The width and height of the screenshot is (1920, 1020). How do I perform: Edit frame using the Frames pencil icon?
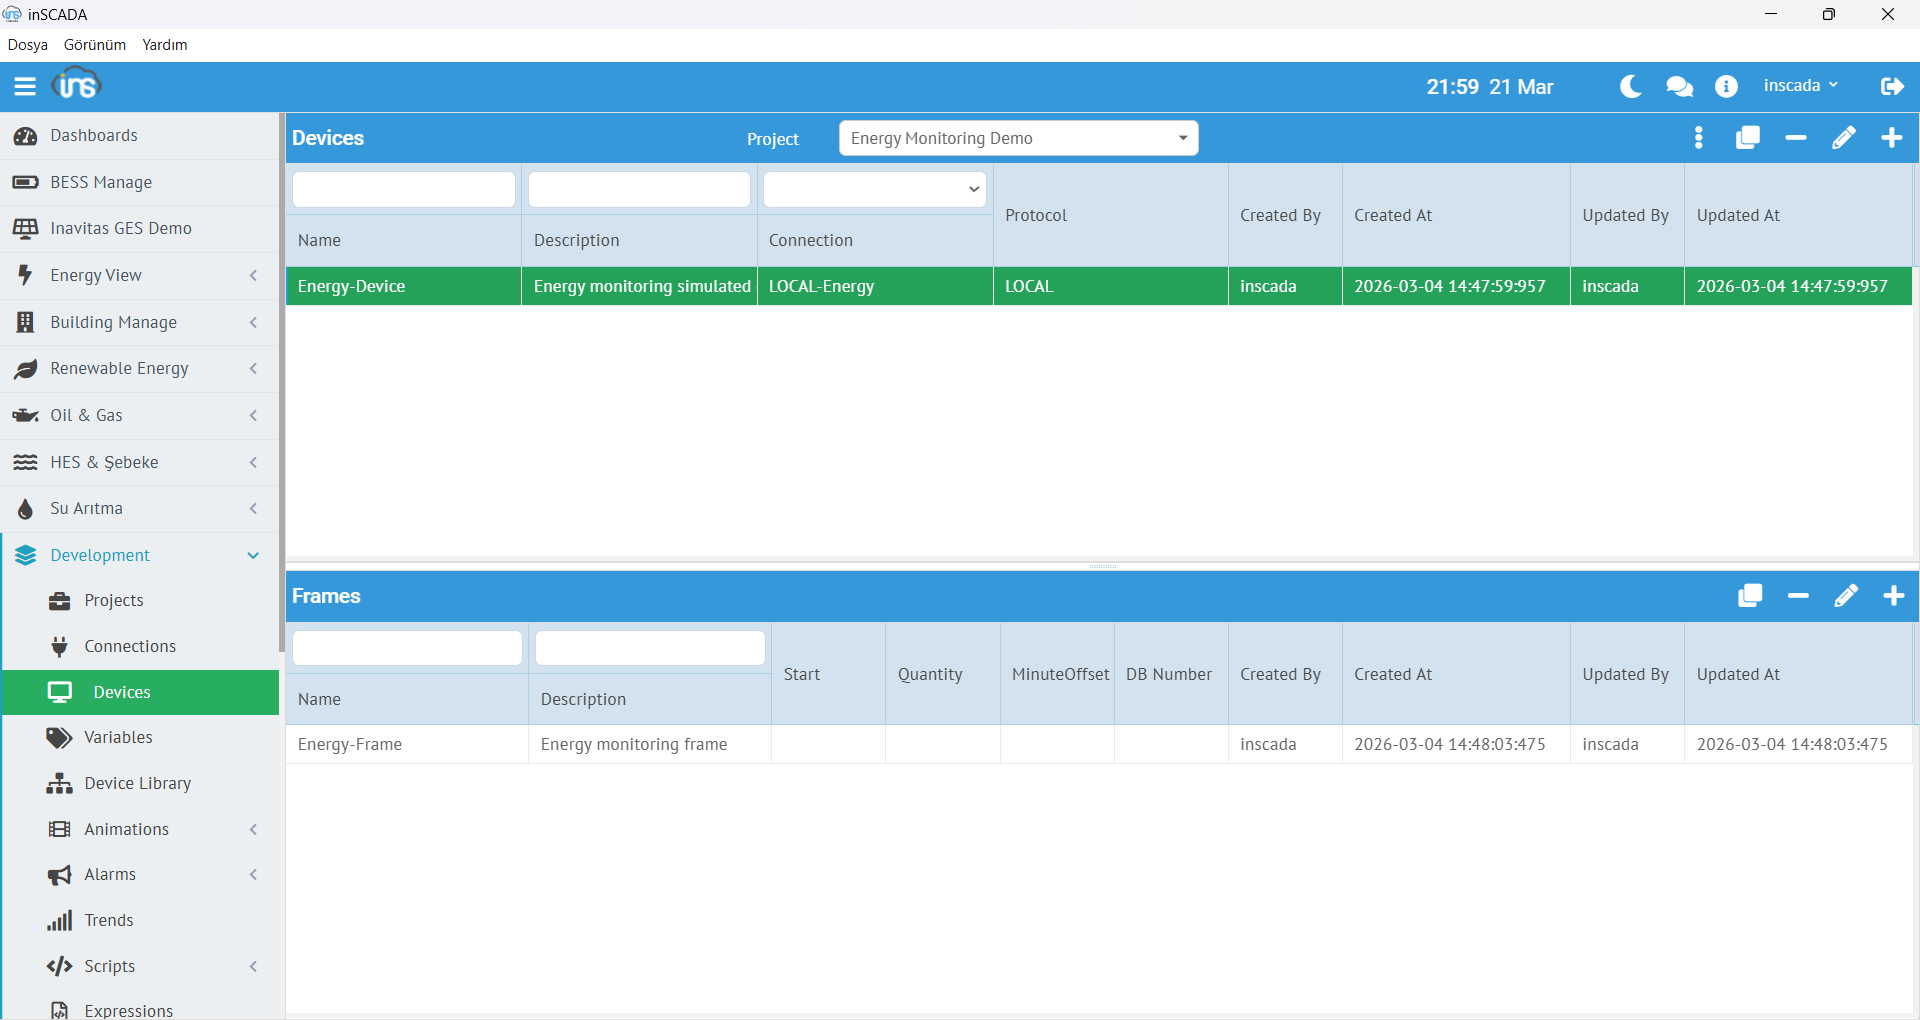[x=1845, y=596]
